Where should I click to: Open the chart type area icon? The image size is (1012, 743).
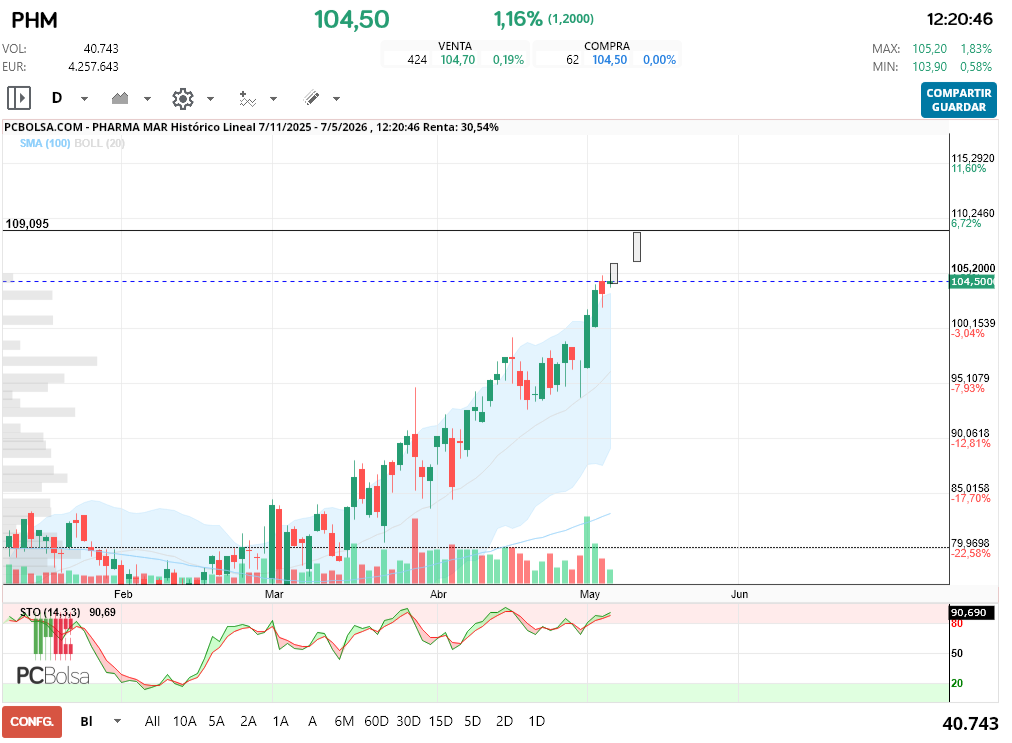[x=120, y=98]
